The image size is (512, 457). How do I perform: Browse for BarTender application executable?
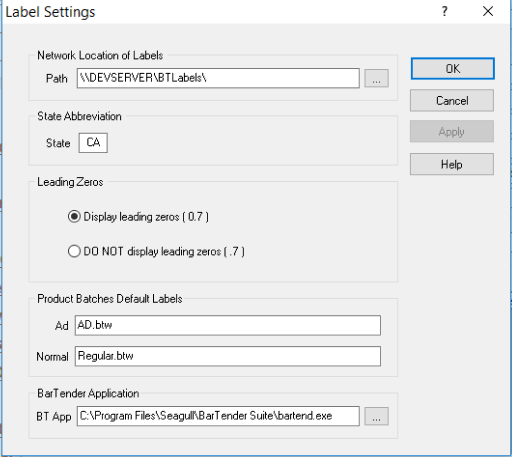[x=376, y=416]
